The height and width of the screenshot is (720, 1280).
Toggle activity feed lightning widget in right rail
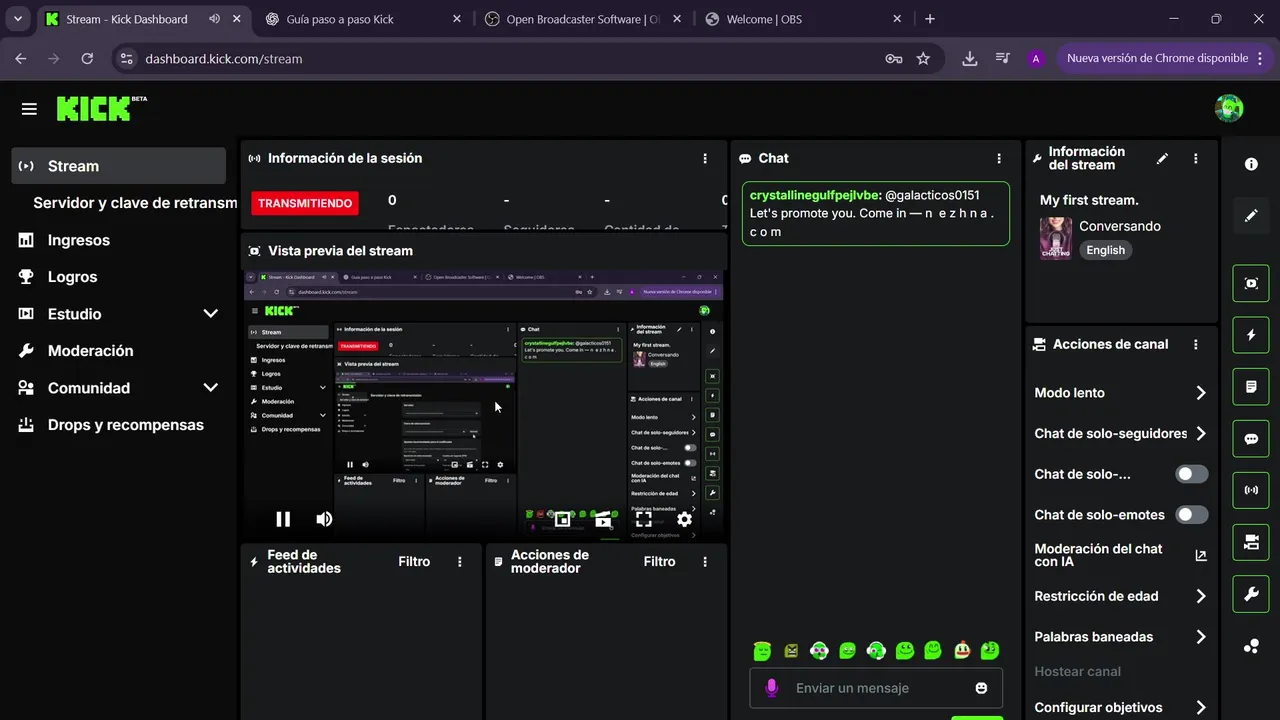[x=1251, y=335]
